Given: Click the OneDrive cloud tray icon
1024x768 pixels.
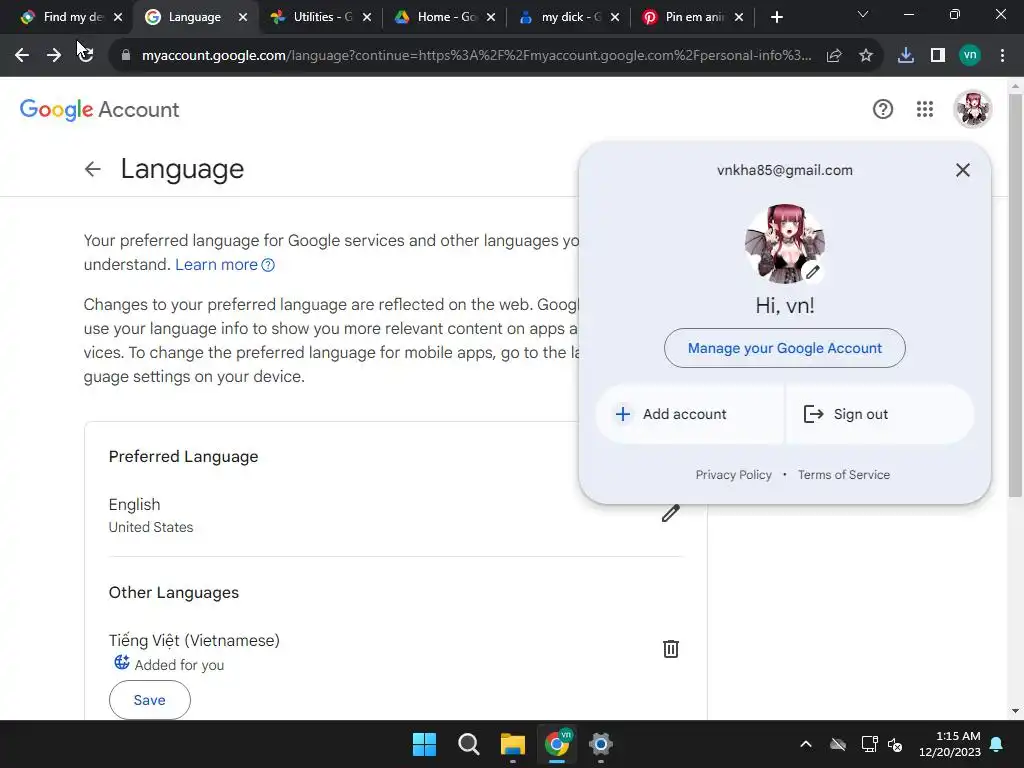Looking at the screenshot, I should click(x=838, y=744).
